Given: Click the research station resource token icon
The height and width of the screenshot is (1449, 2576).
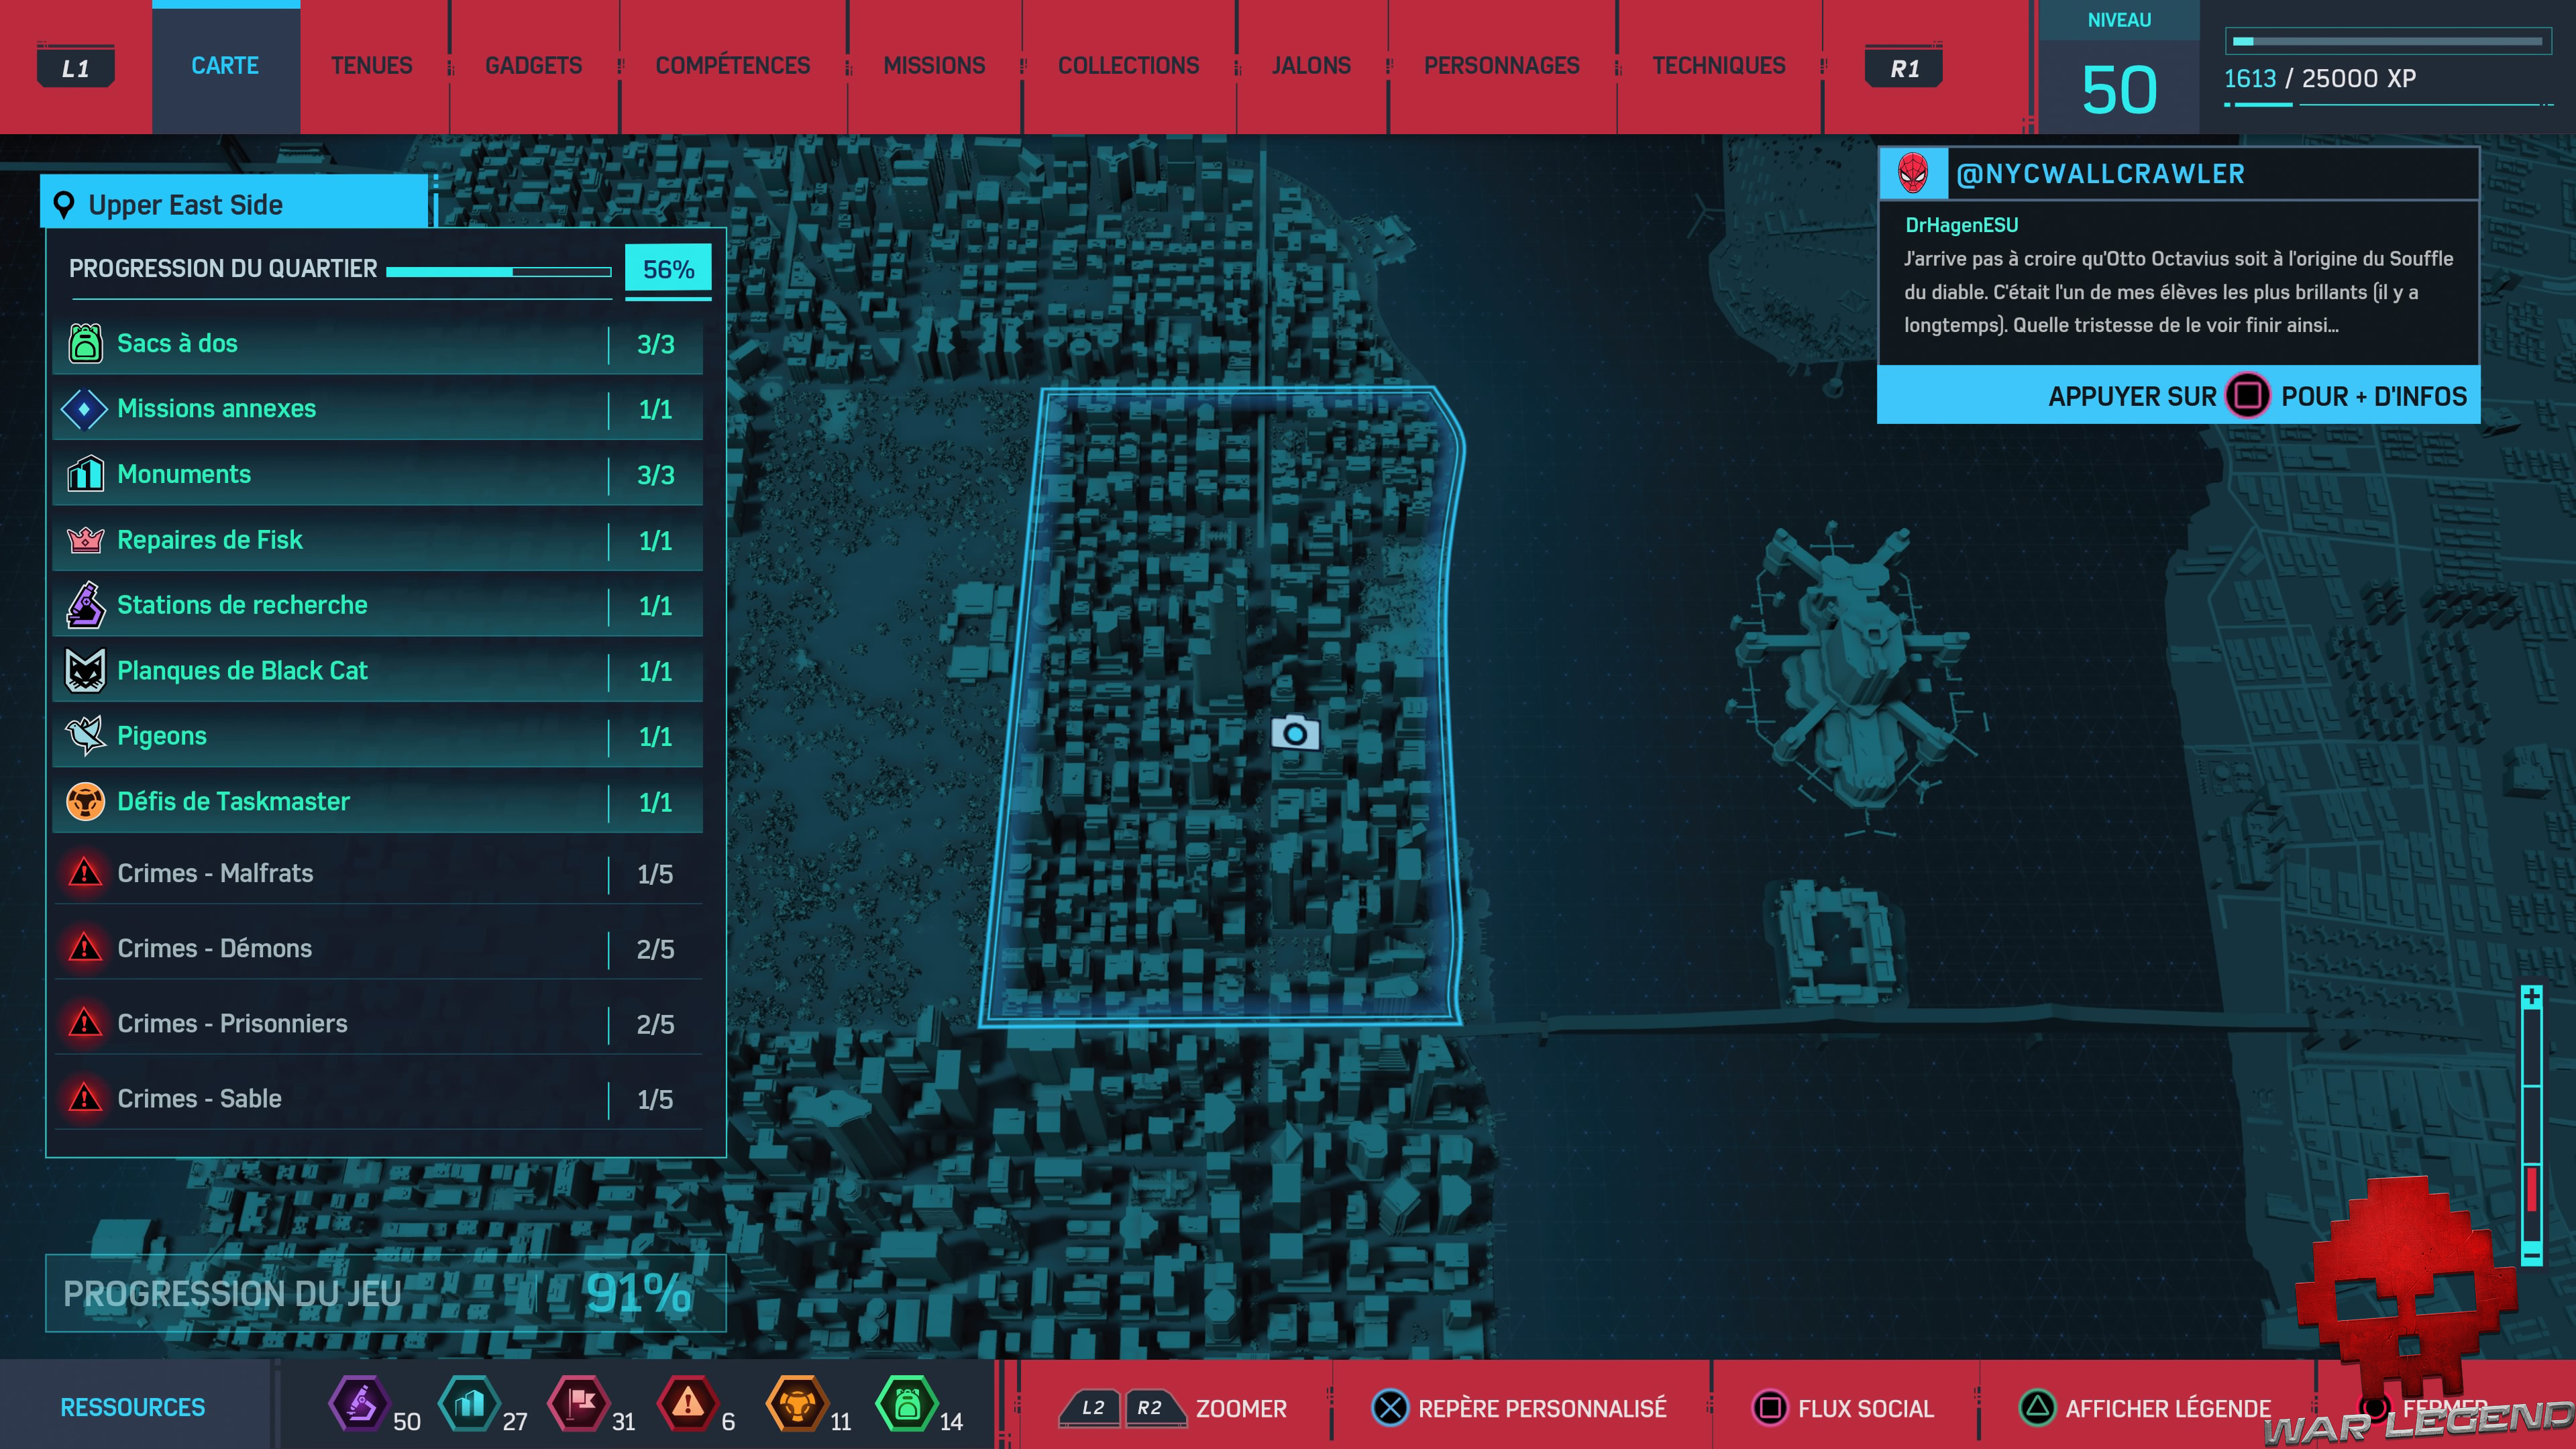Looking at the screenshot, I should point(360,1404).
